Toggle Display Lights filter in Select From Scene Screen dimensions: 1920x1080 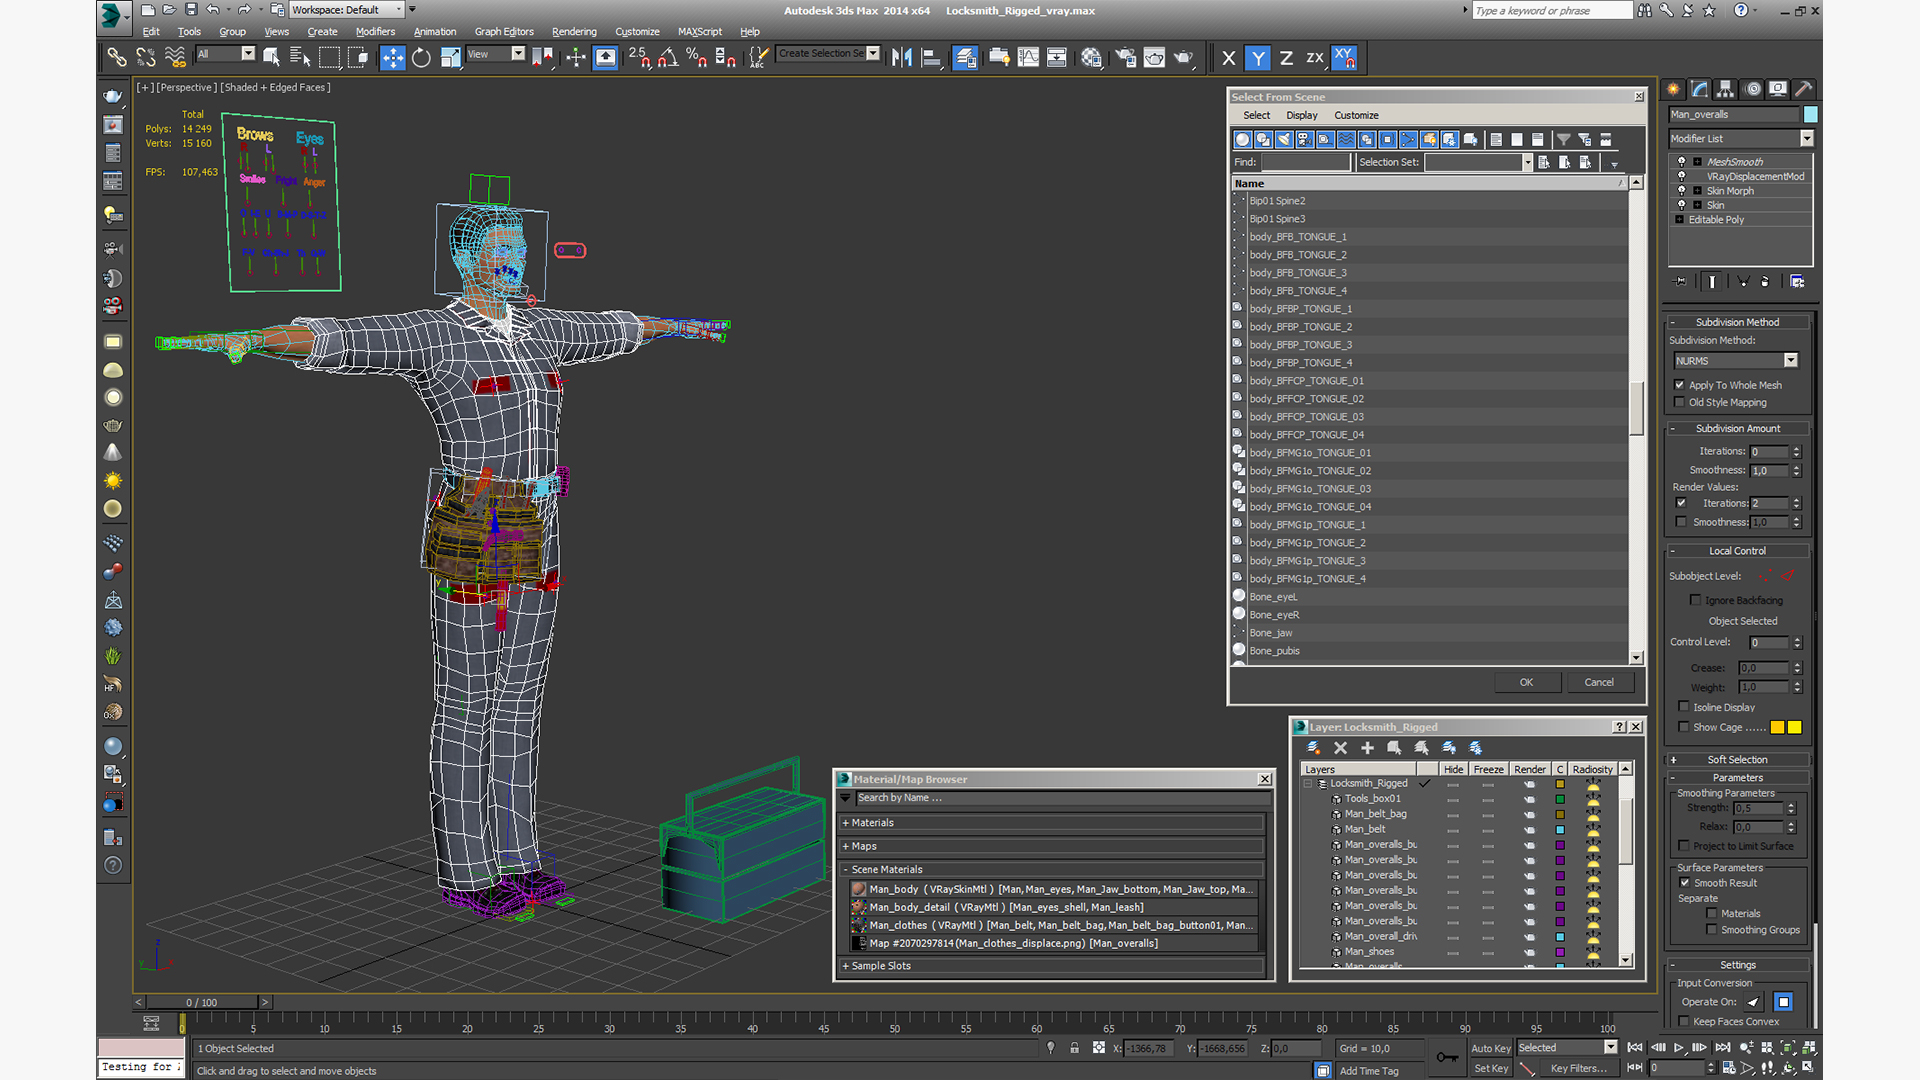(x=1284, y=140)
